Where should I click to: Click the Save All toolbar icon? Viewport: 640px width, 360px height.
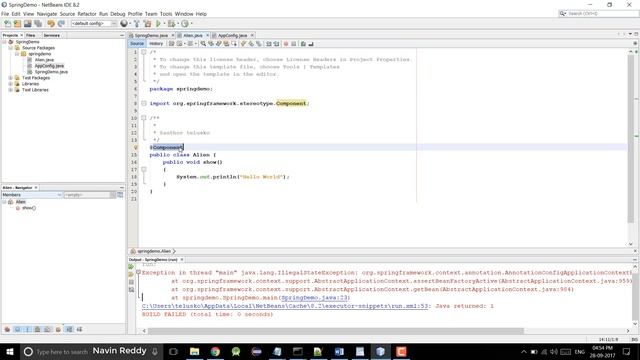[38, 24]
